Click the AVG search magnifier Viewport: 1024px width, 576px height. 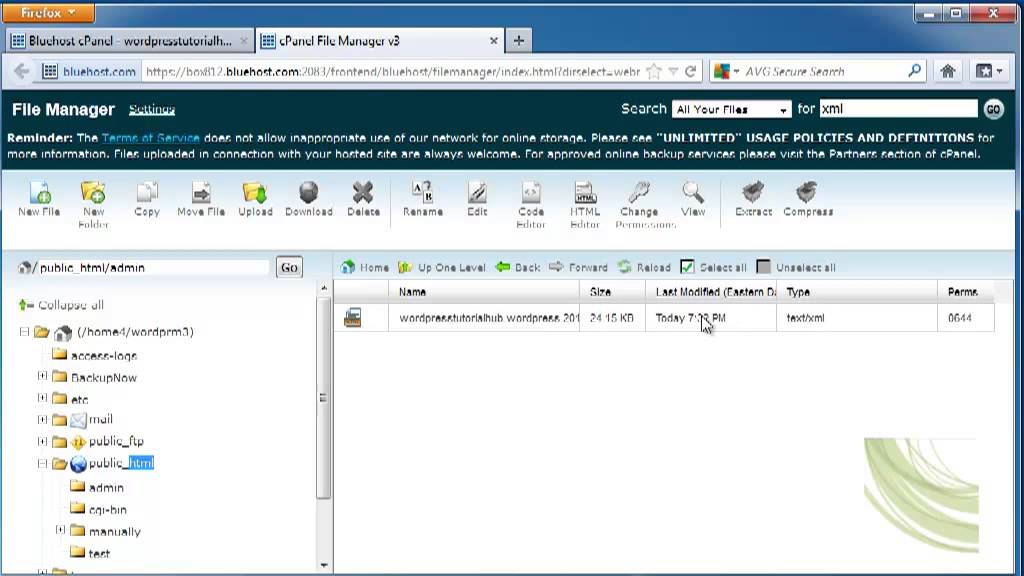coord(914,71)
